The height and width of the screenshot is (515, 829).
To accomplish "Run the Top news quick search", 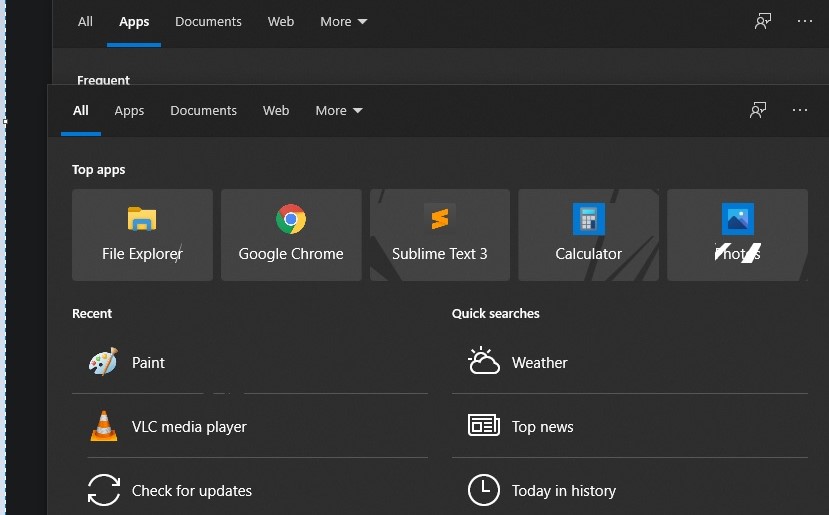I will click(x=630, y=426).
